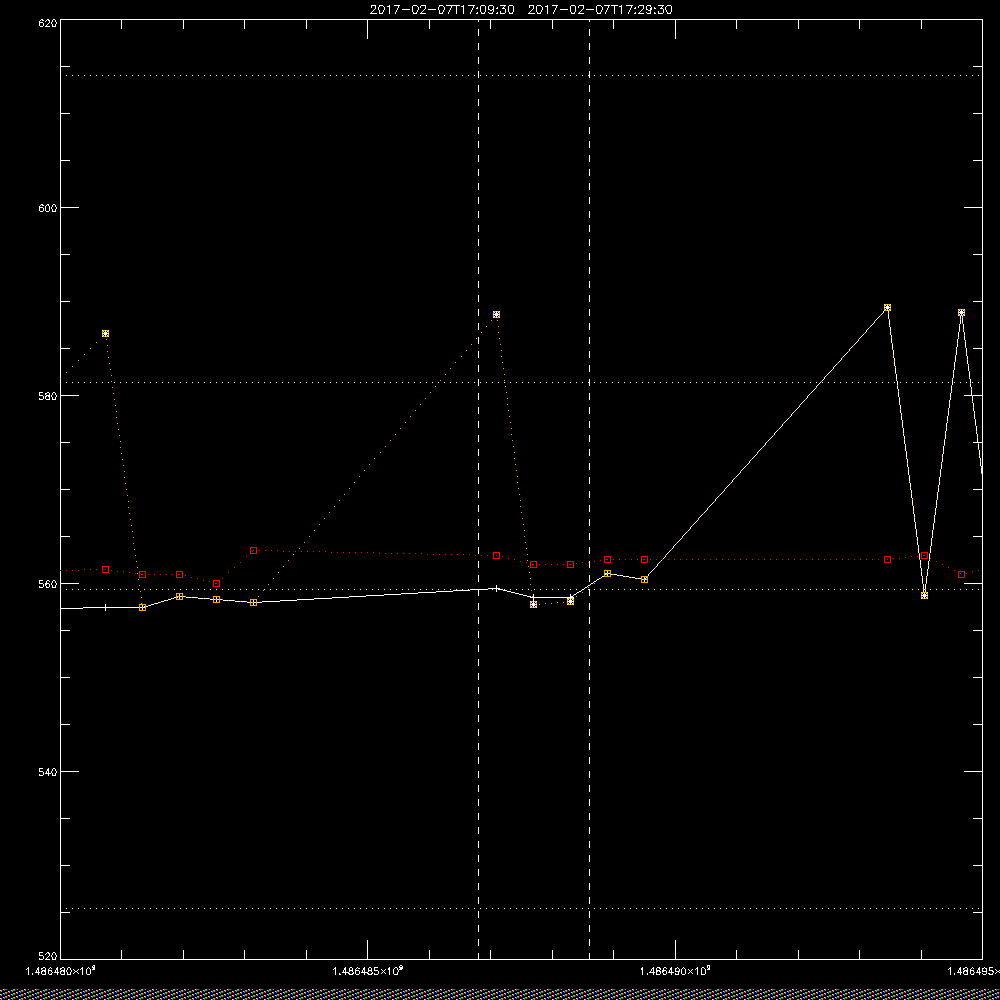Click the first orange marker near 587 at left

tap(105, 334)
